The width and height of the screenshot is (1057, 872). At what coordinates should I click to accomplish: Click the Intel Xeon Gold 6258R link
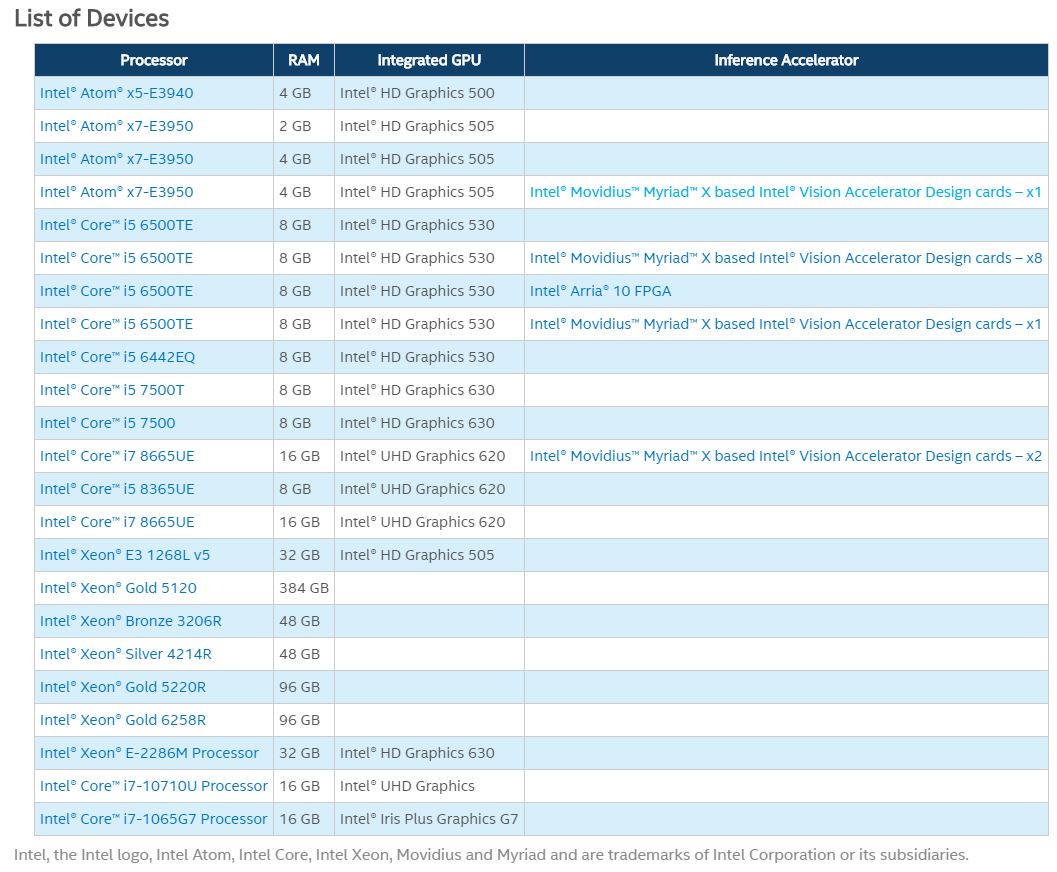coord(123,720)
